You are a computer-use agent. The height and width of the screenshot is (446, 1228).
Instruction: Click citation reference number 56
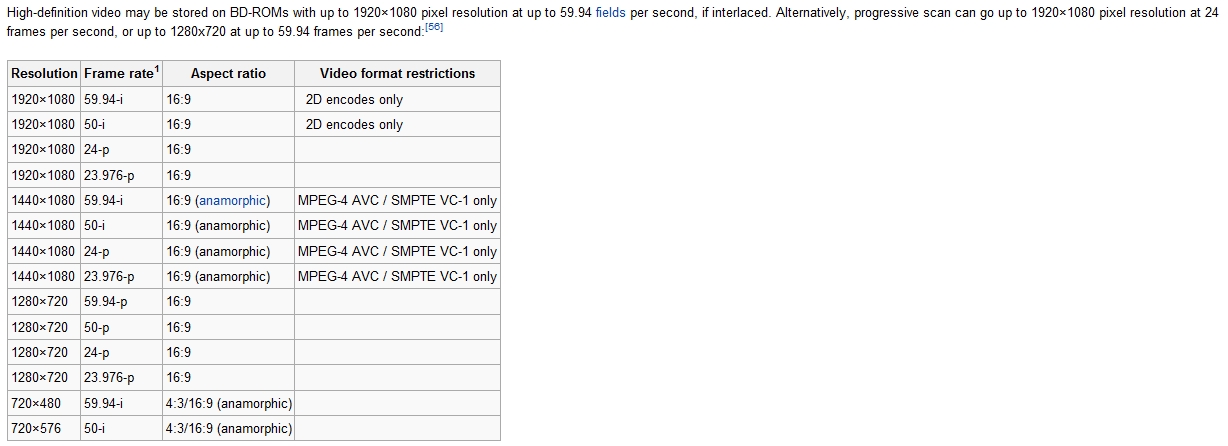(434, 27)
